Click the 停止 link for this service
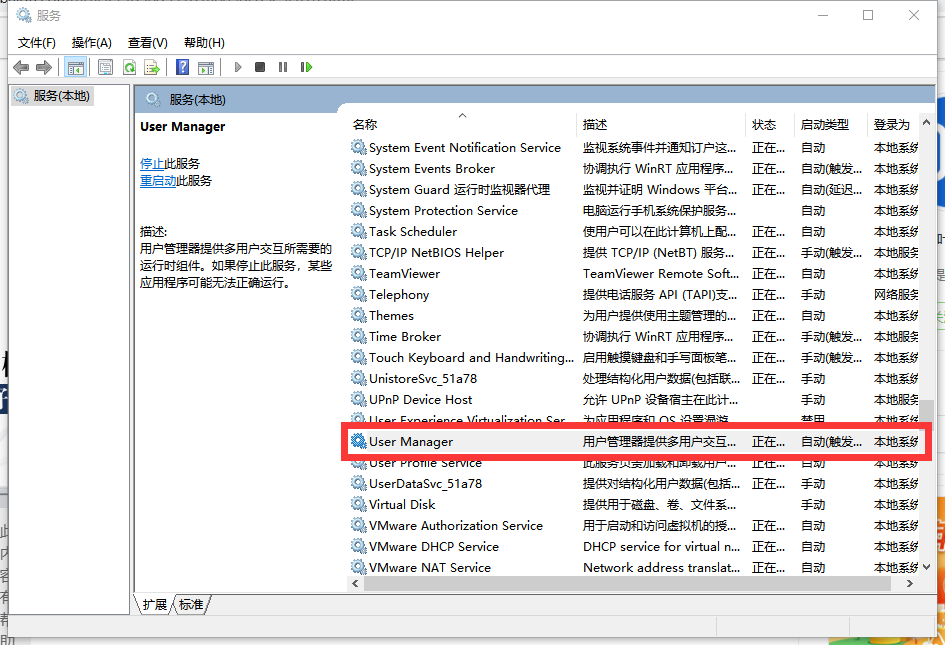This screenshot has height=645, width=945. pos(152,163)
